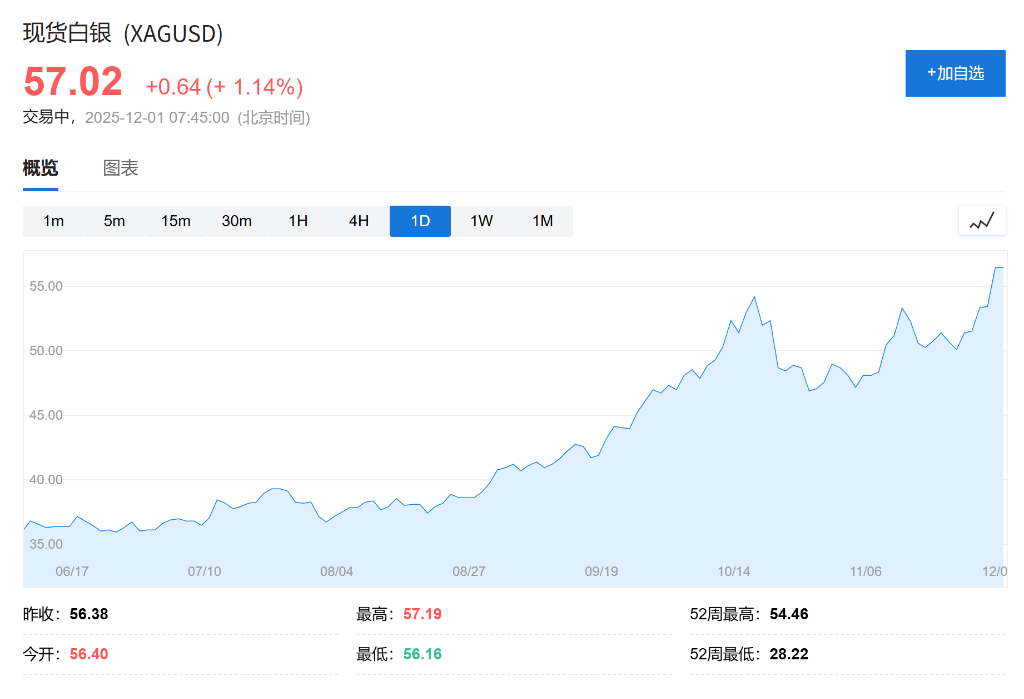Click the 10/14 date label

click(x=735, y=571)
